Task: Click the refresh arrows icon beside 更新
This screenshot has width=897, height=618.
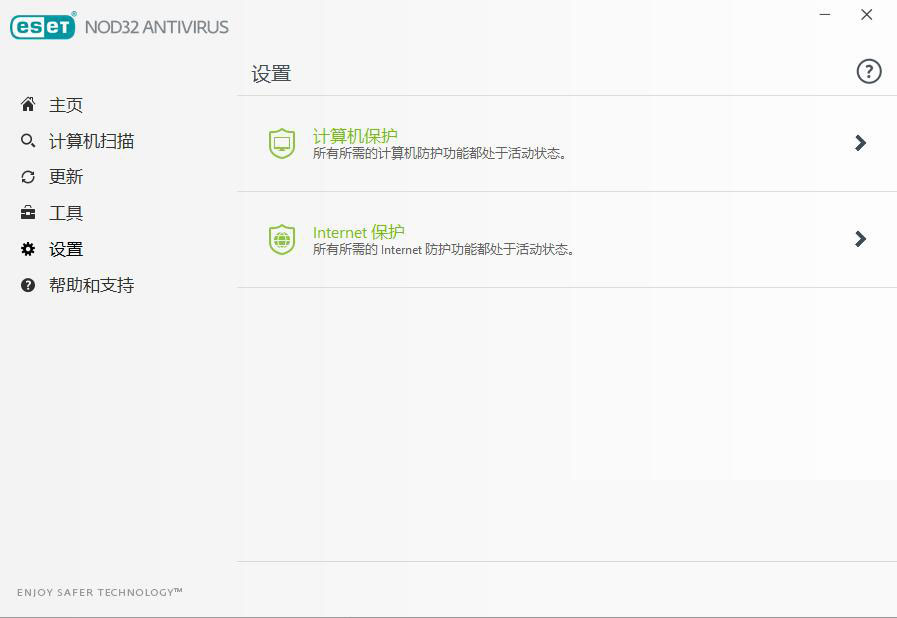Action: [x=28, y=177]
